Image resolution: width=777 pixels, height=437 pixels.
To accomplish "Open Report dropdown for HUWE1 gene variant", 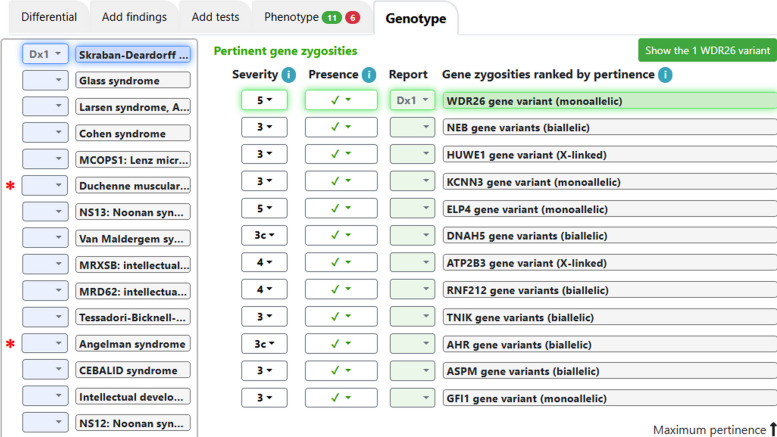I will (x=412, y=154).
